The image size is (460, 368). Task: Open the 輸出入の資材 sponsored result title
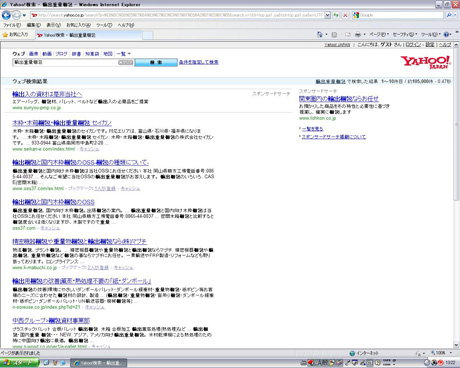[x=47, y=94]
